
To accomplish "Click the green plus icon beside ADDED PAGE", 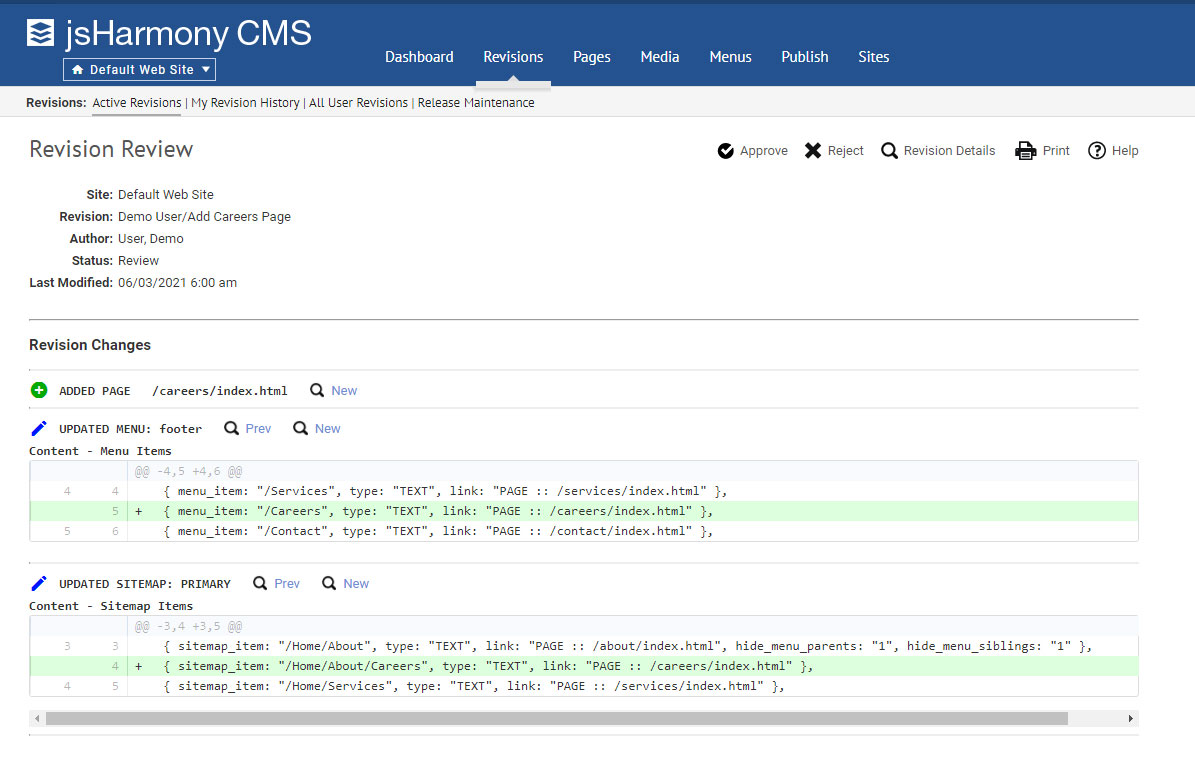I will (x=39, y=391).
